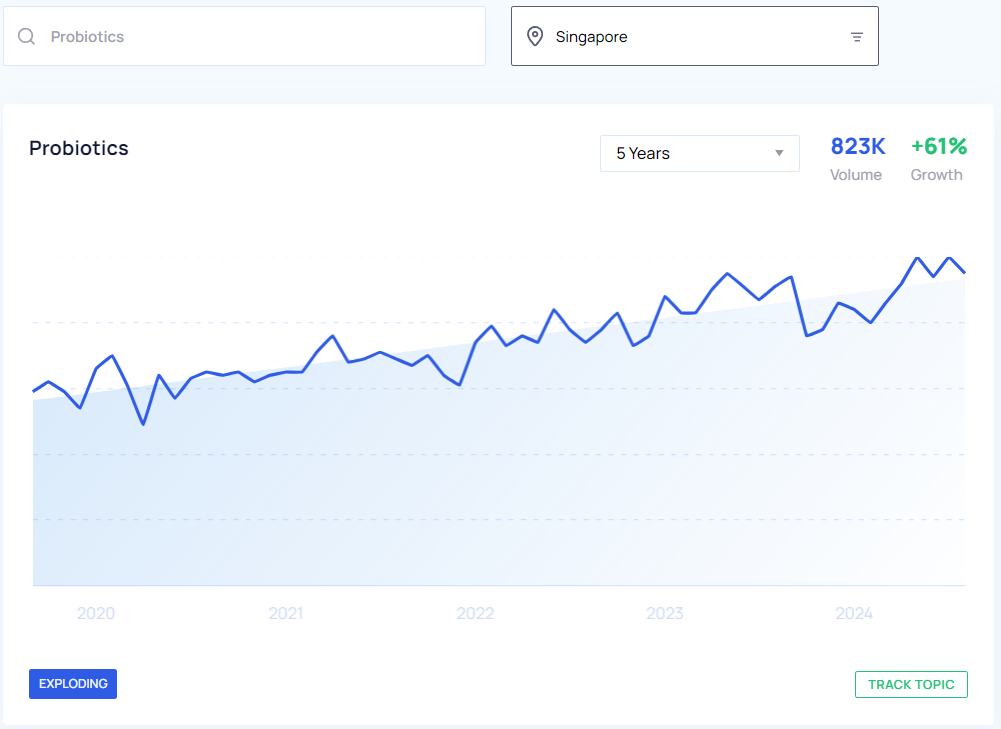This screenshot has height=729, width=1001.
Task: Click the 2022 label on the timeline axis
Action: (475, 613)
